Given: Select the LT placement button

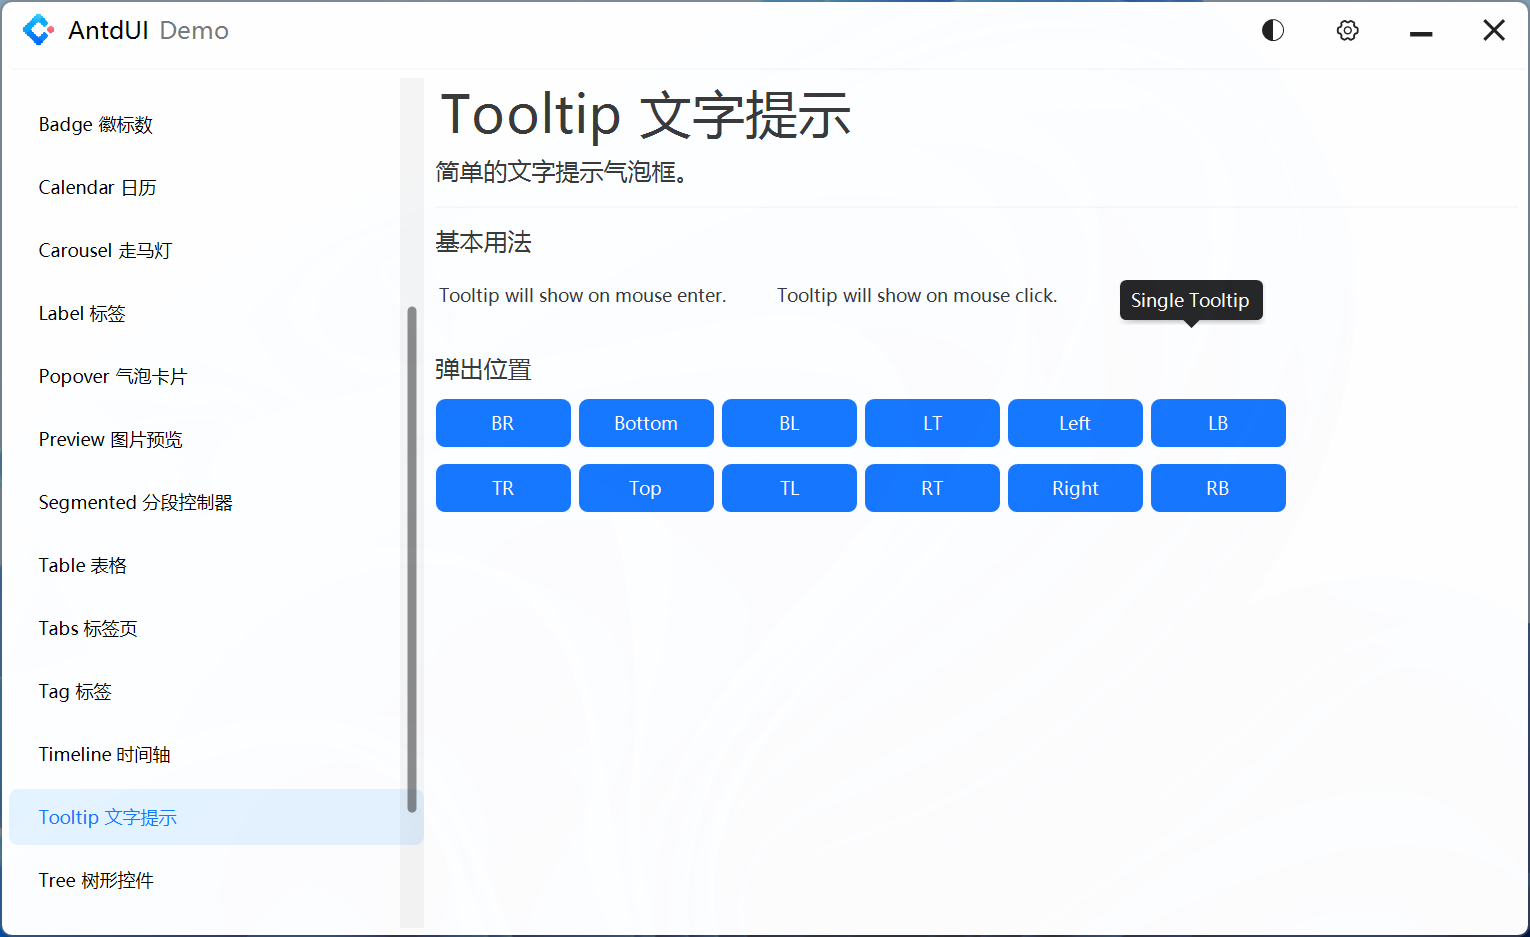Looking at the screenshot, I should 932,423.
